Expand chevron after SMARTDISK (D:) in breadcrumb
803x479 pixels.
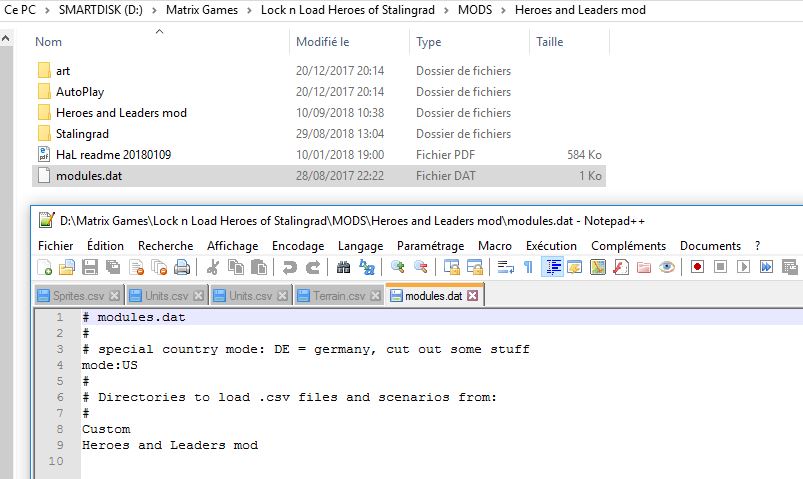click(154, 10)
